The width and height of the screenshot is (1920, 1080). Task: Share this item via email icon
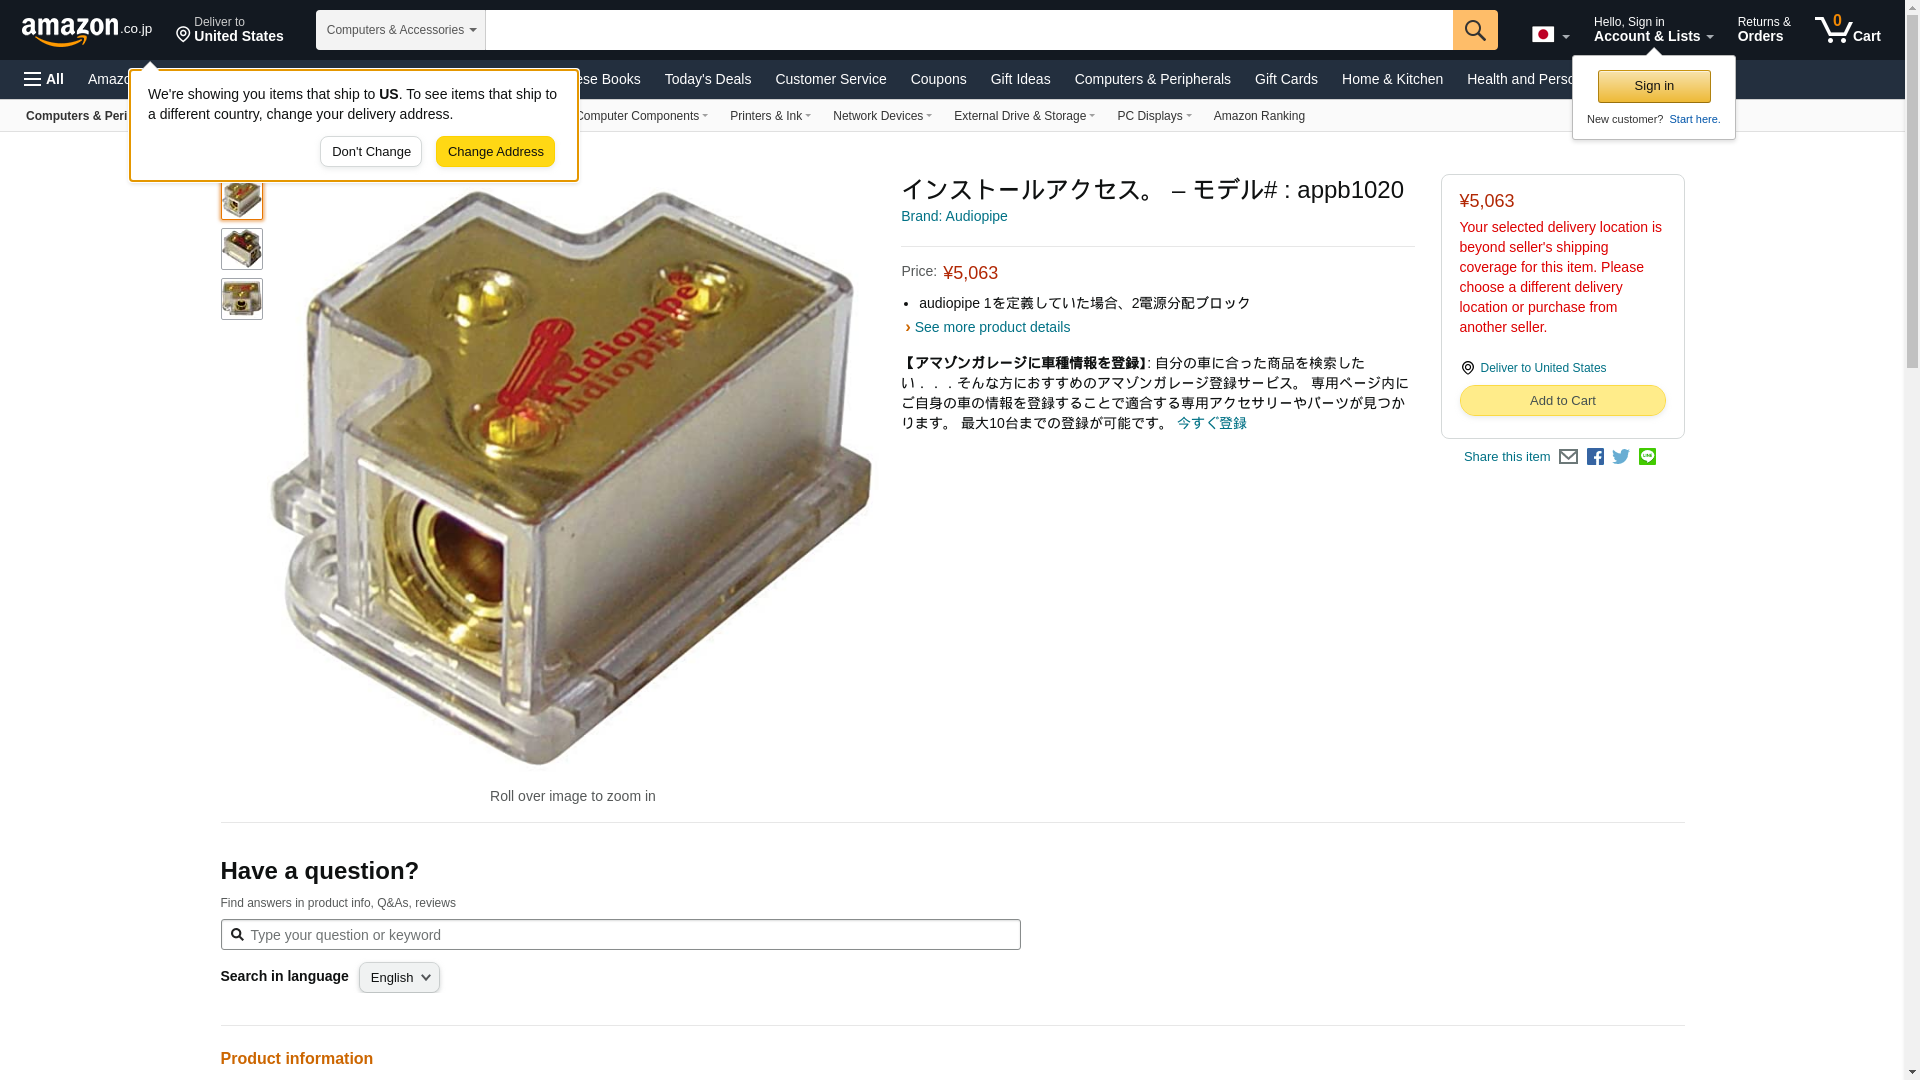(x=1568, y=457)
